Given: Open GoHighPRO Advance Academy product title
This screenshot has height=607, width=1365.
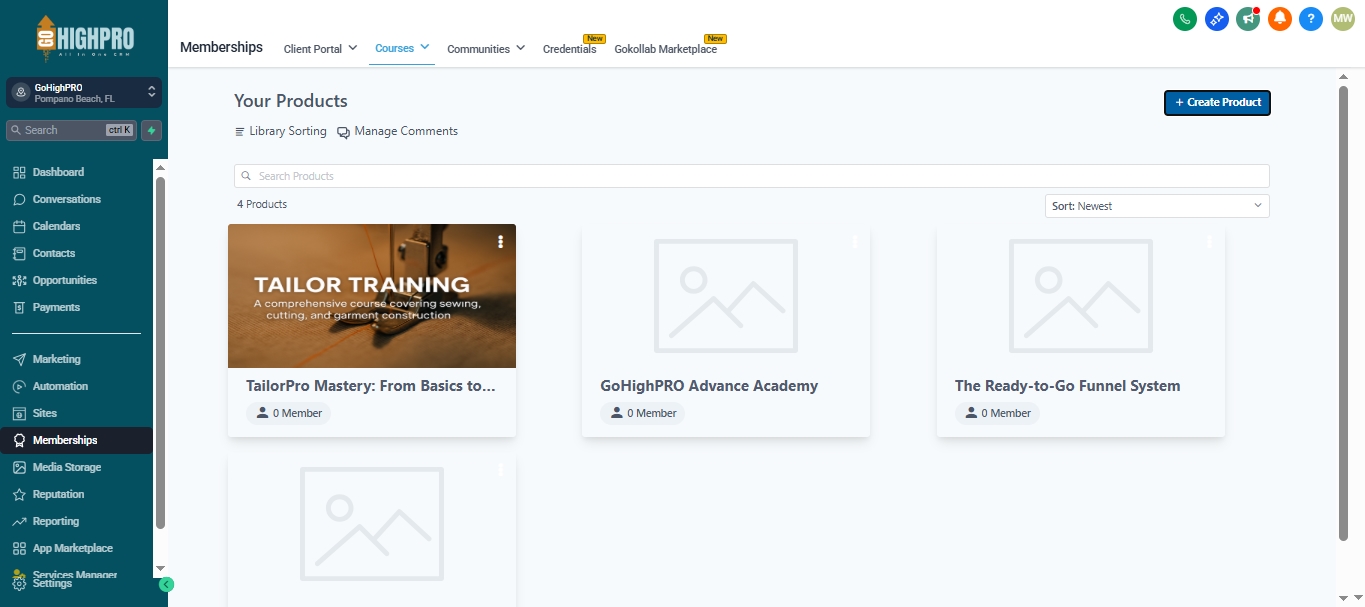Looking at the screenshot, I should [709, 385].
